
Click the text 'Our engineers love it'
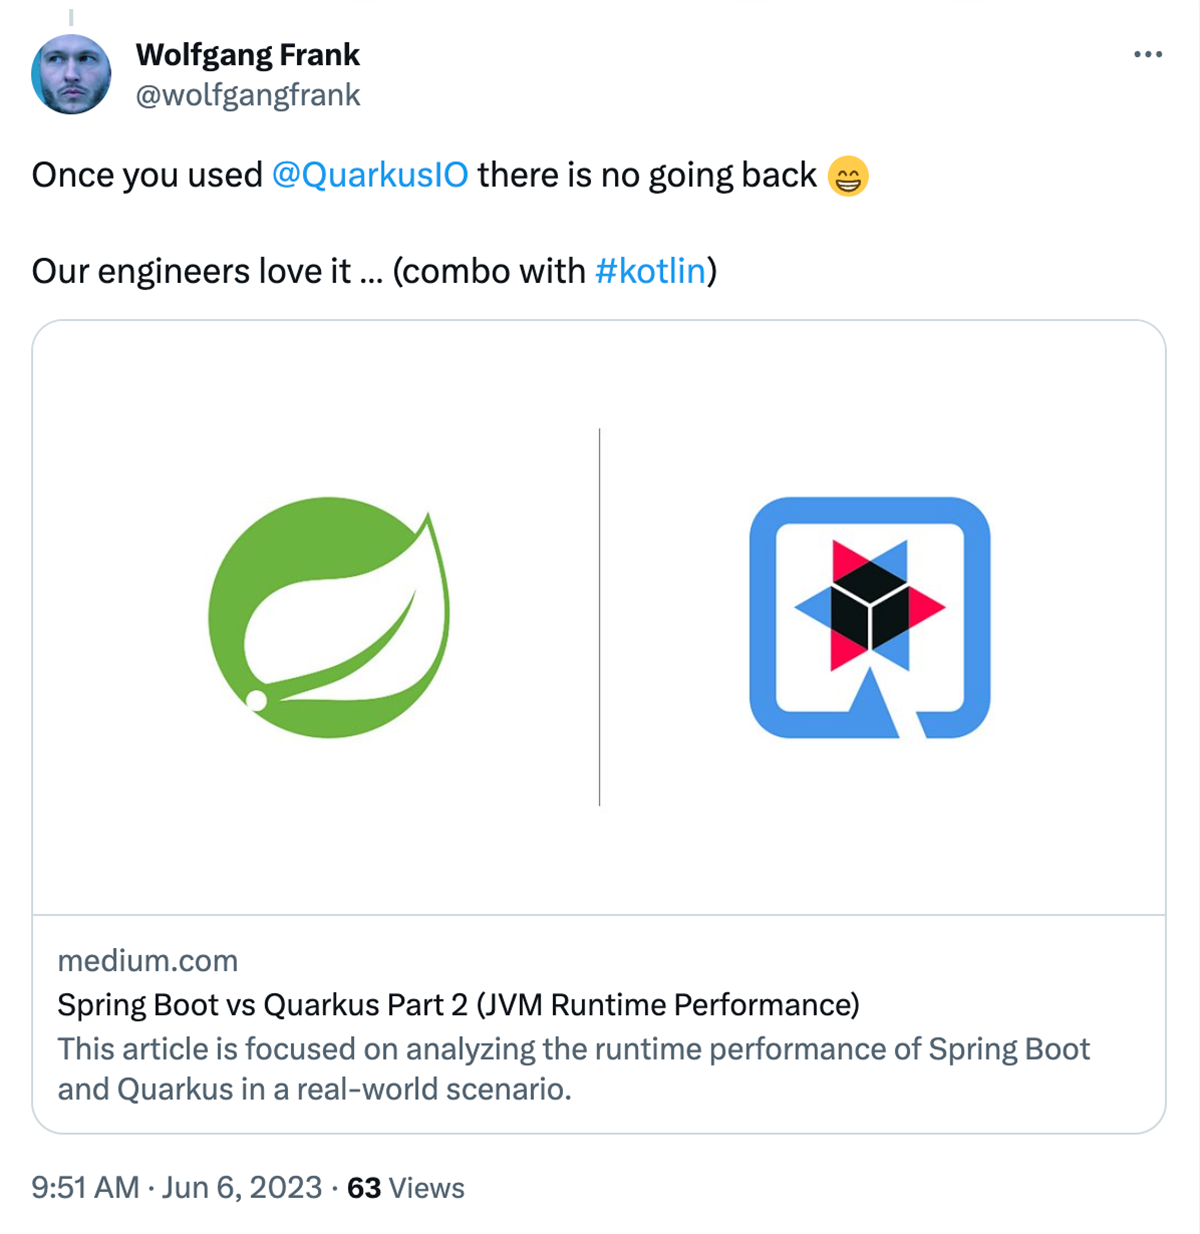tap(191, 271)
